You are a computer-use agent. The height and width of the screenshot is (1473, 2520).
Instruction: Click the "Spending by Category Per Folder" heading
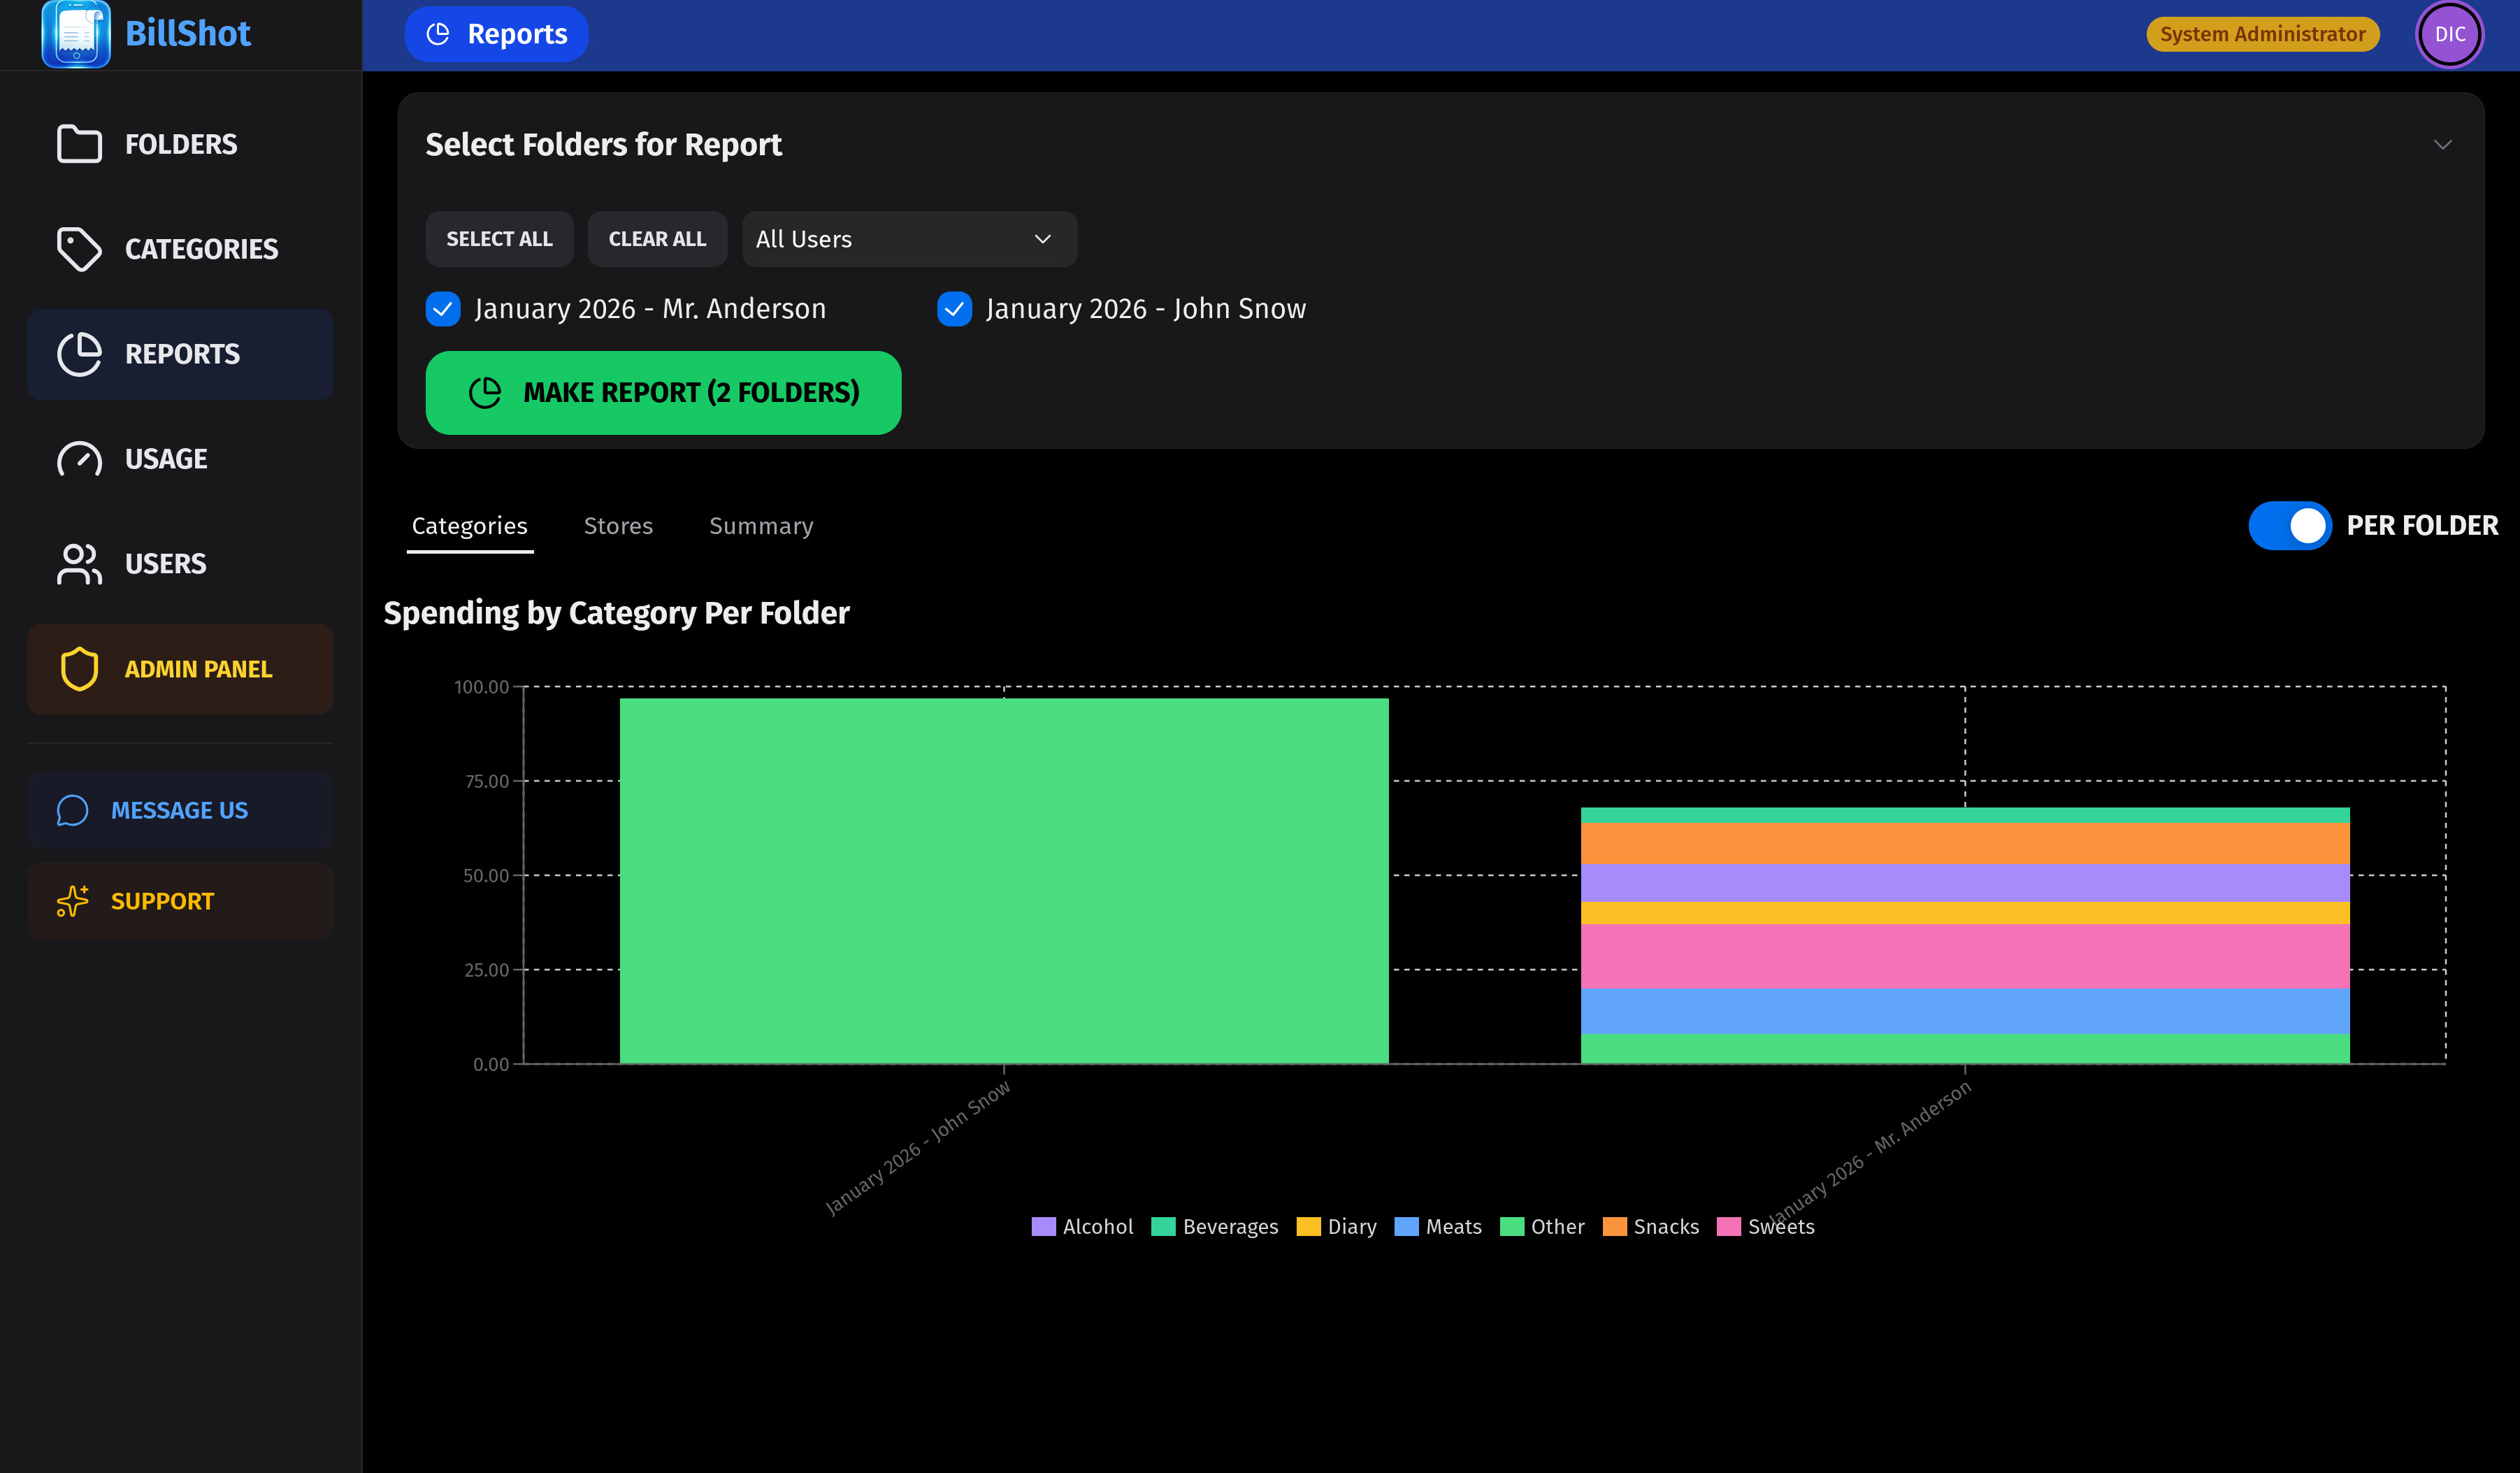(x=616, y=613)
